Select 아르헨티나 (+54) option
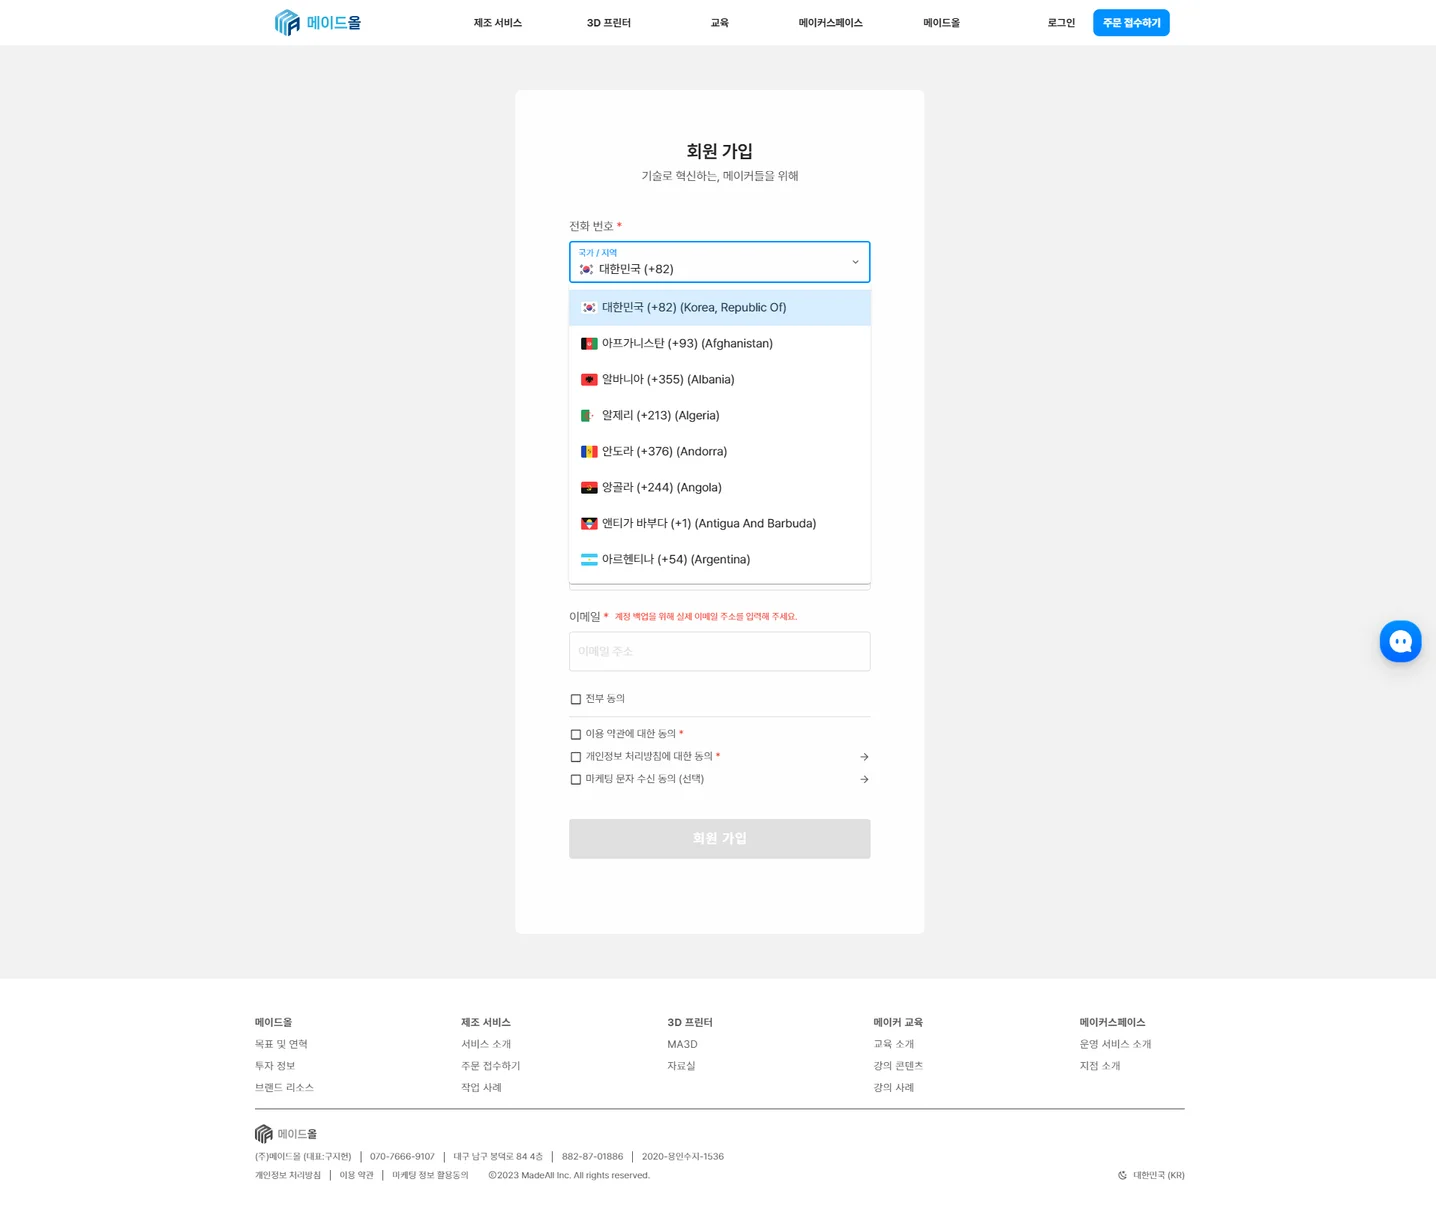The height and width of the screenshot is (1219, 1436). [719, 560]
